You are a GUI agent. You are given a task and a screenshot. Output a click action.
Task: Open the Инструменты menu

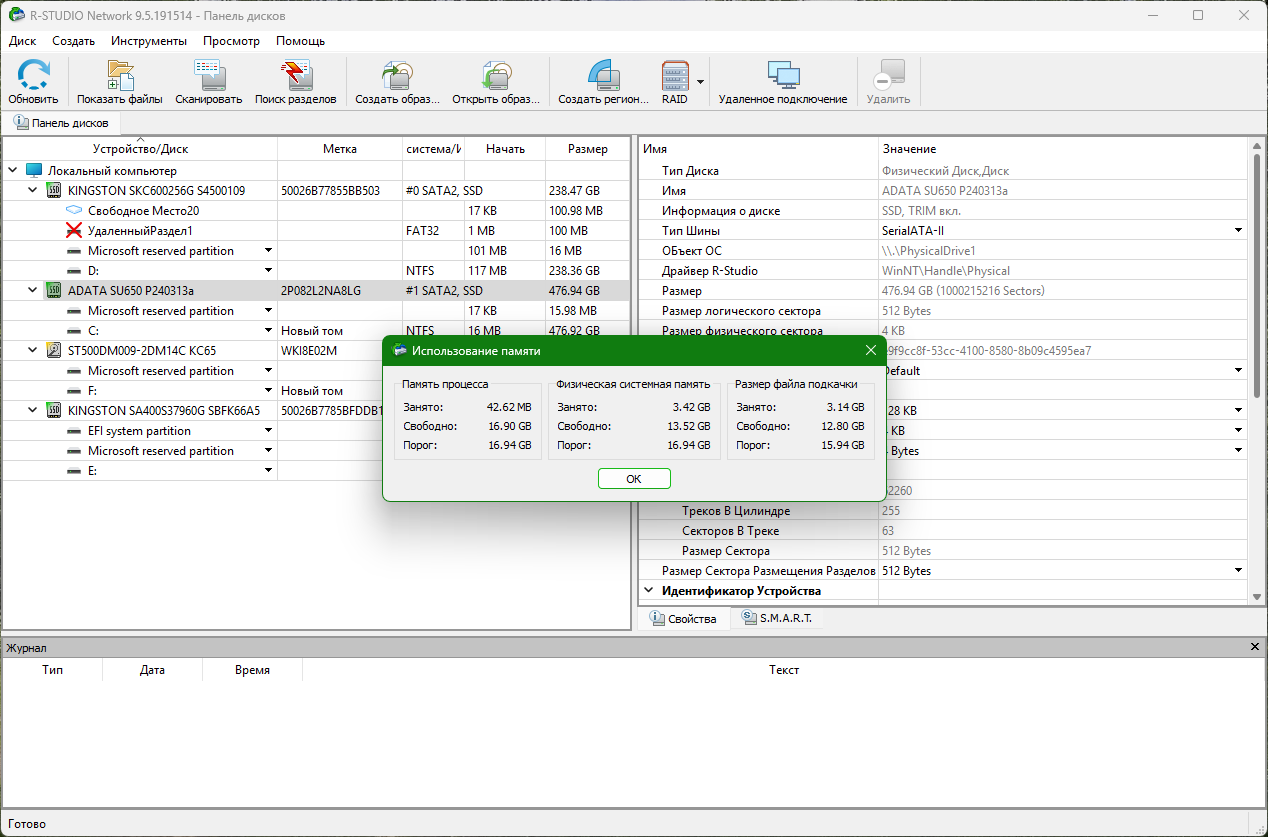(x=148, y=41)
